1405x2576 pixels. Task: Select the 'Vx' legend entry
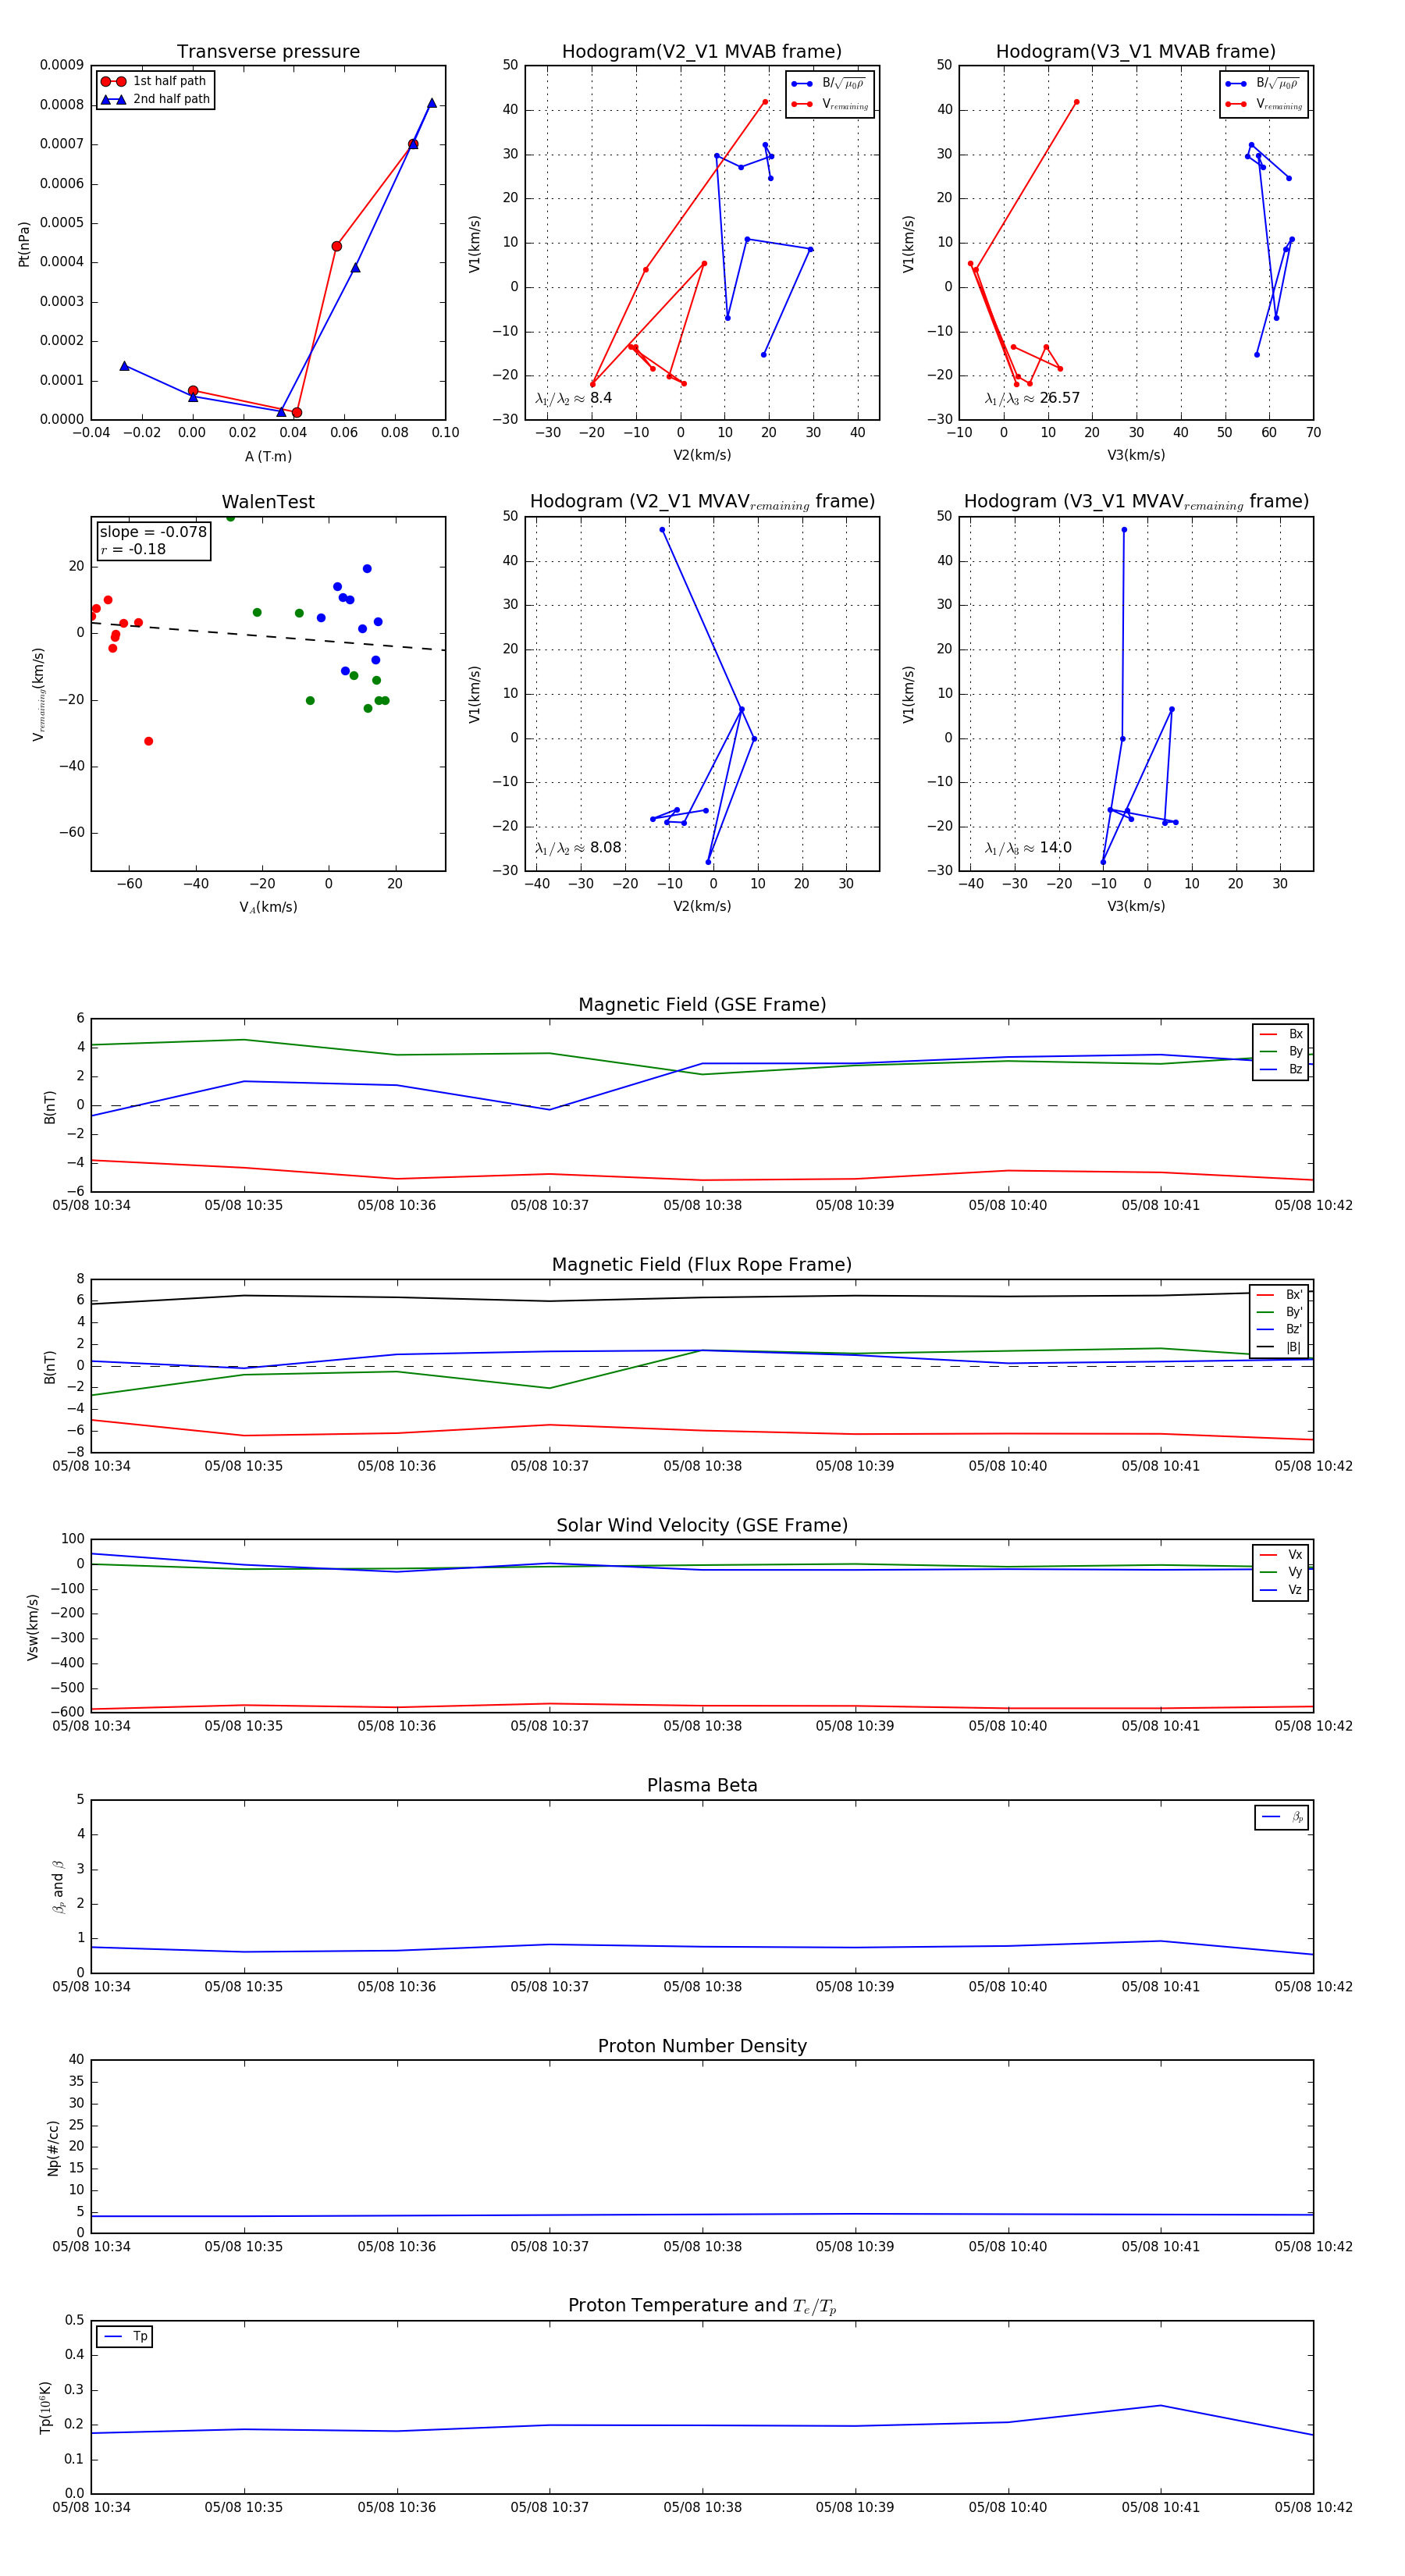[x=1281, y=1555]
